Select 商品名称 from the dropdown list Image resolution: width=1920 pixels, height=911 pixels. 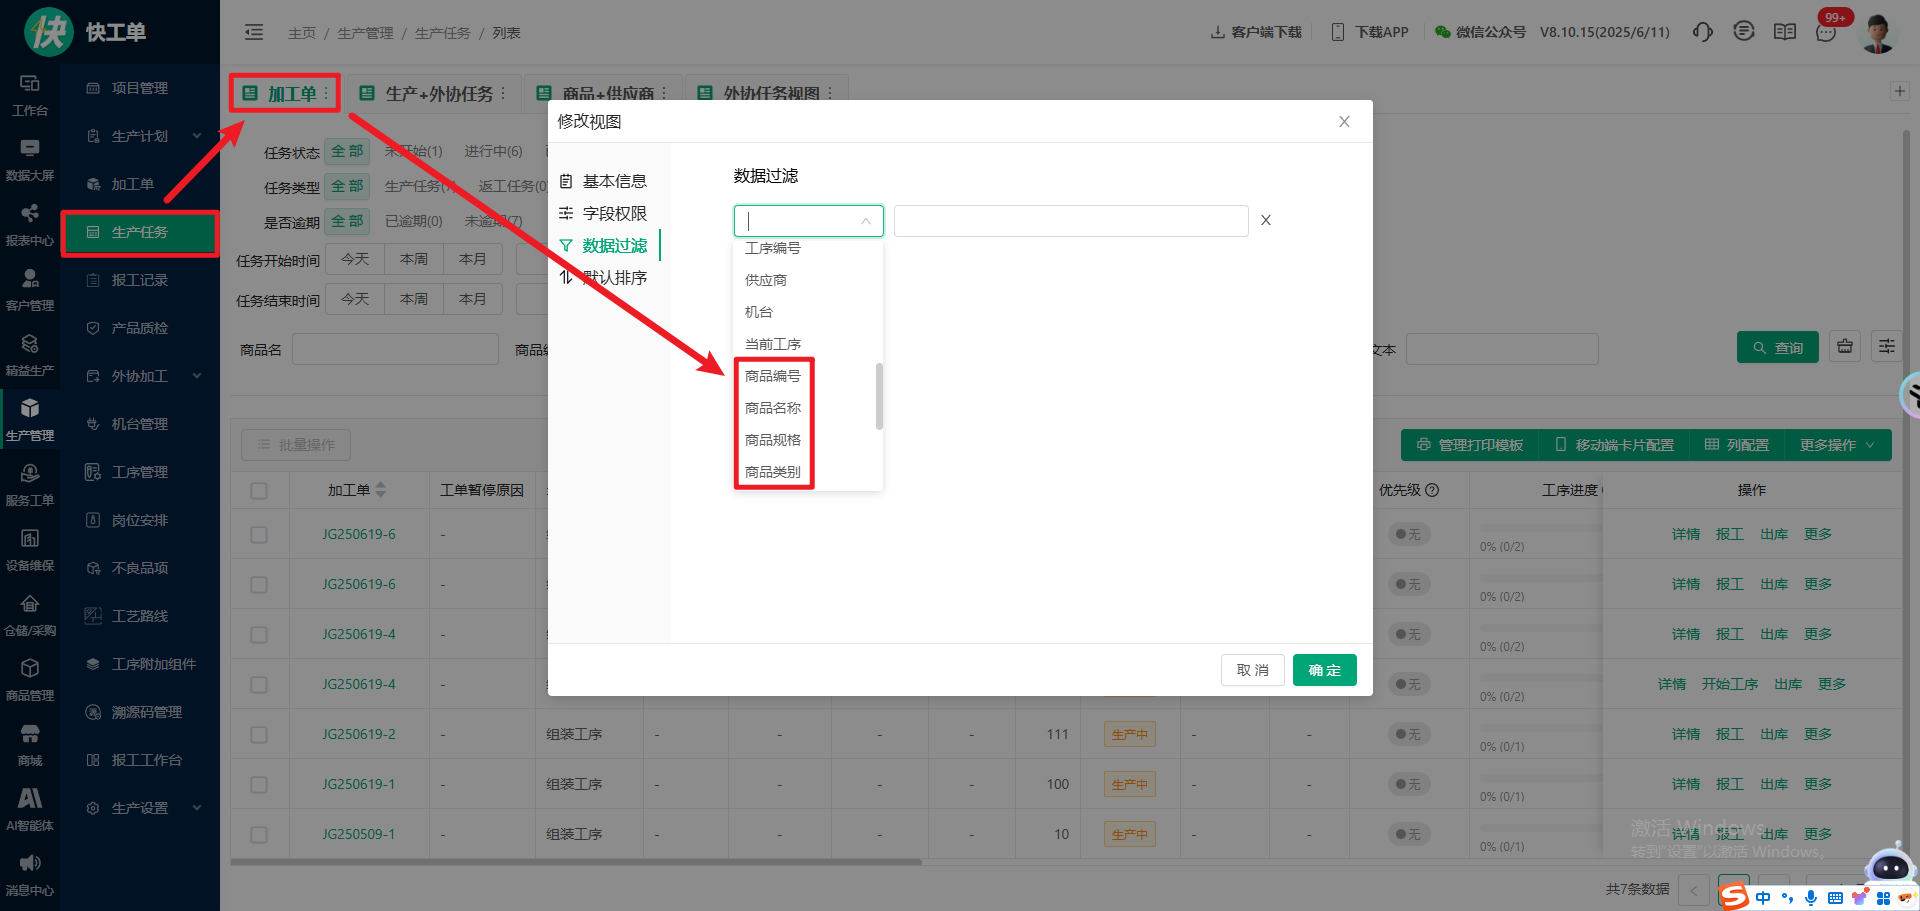click(x=773, y=408)
